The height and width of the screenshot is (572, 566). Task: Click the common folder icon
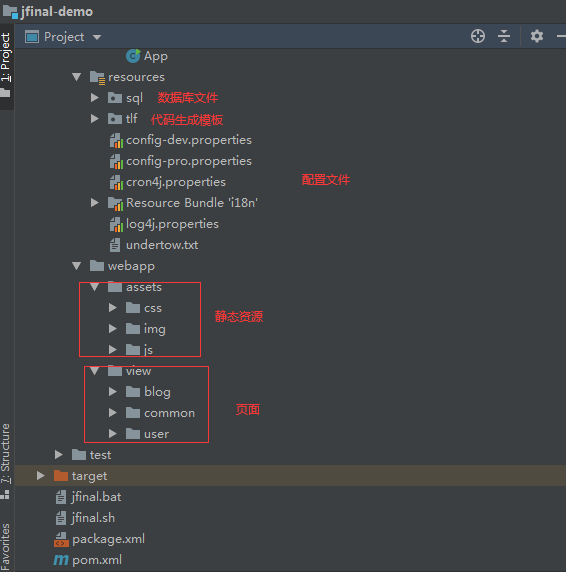pos(133,413)
